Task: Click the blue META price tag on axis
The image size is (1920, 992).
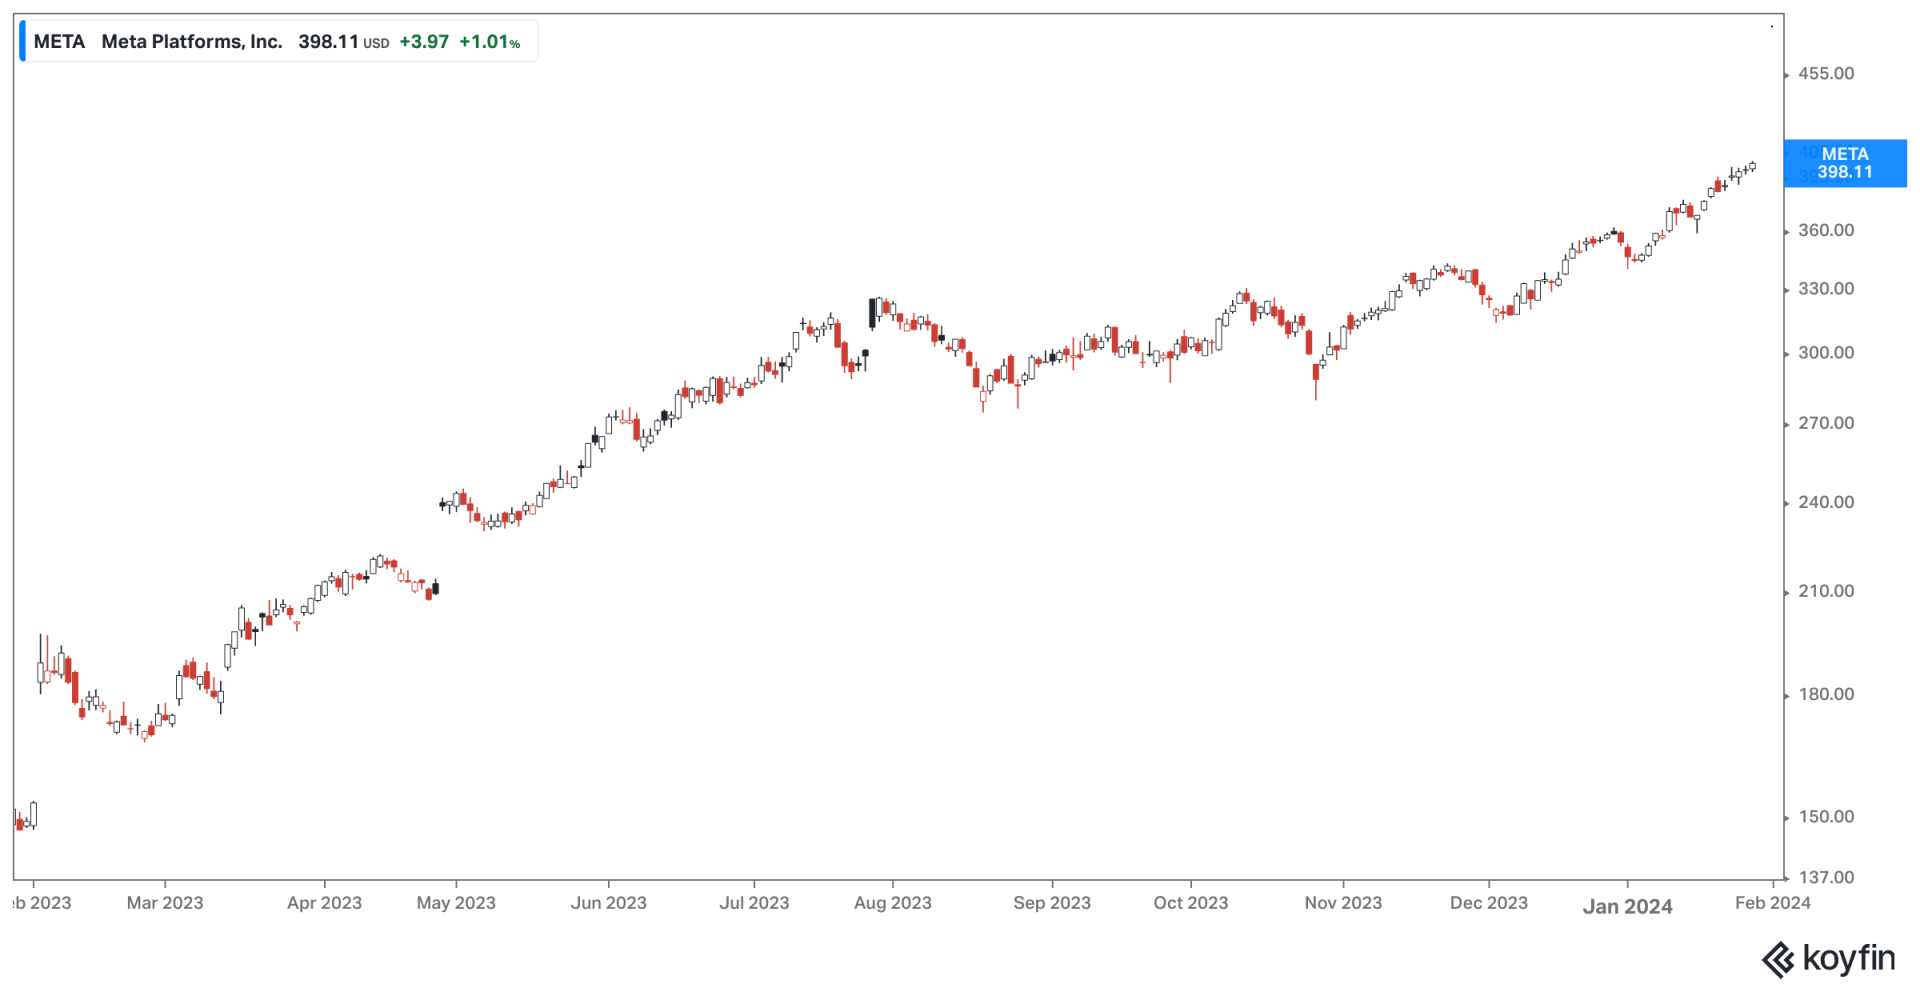Action: (1844, 163)
